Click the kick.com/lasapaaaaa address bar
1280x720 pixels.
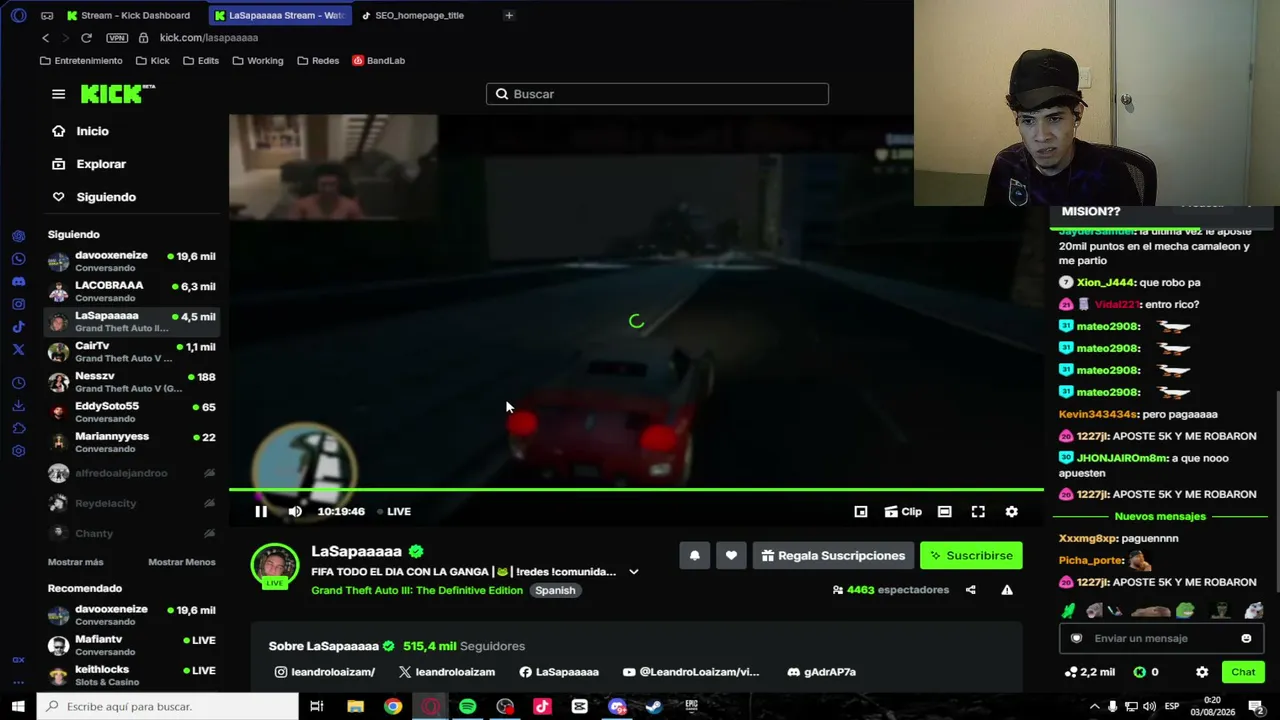coord(208,38)
